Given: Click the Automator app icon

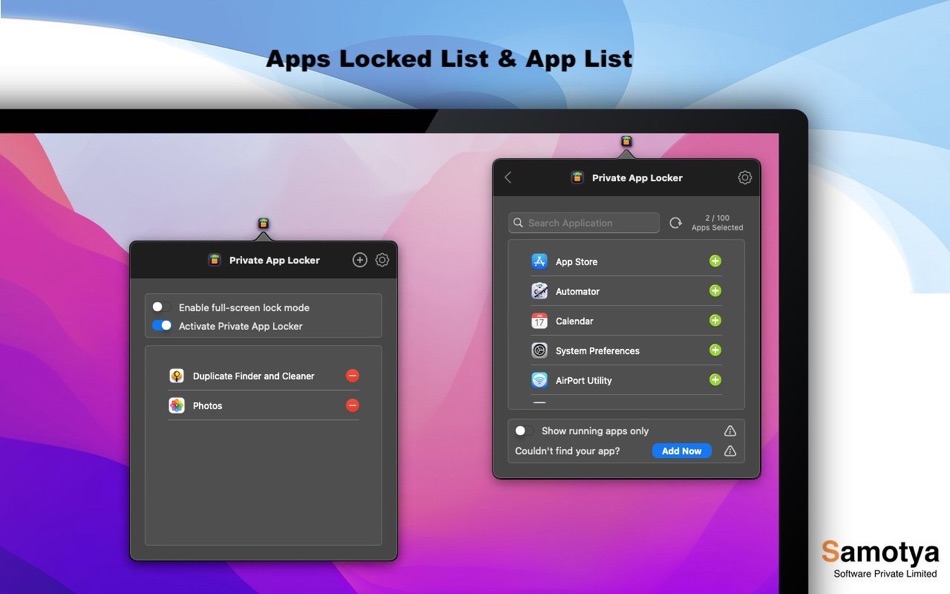Looking at the screenshot, I should [539, 291].
